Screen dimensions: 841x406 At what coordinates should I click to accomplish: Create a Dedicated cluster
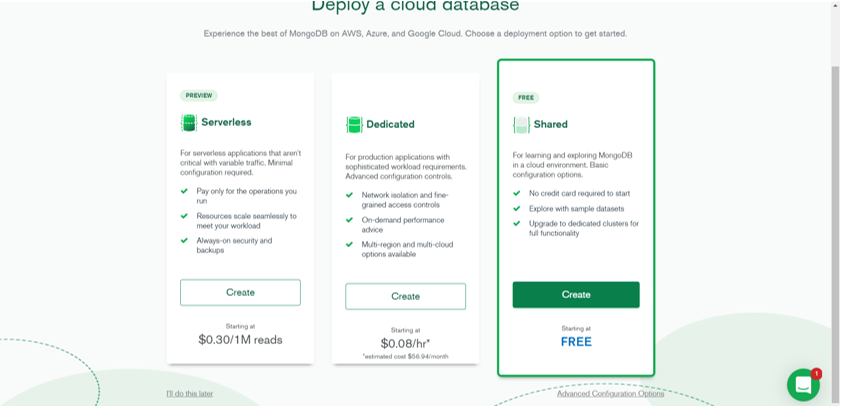point(405,297)
